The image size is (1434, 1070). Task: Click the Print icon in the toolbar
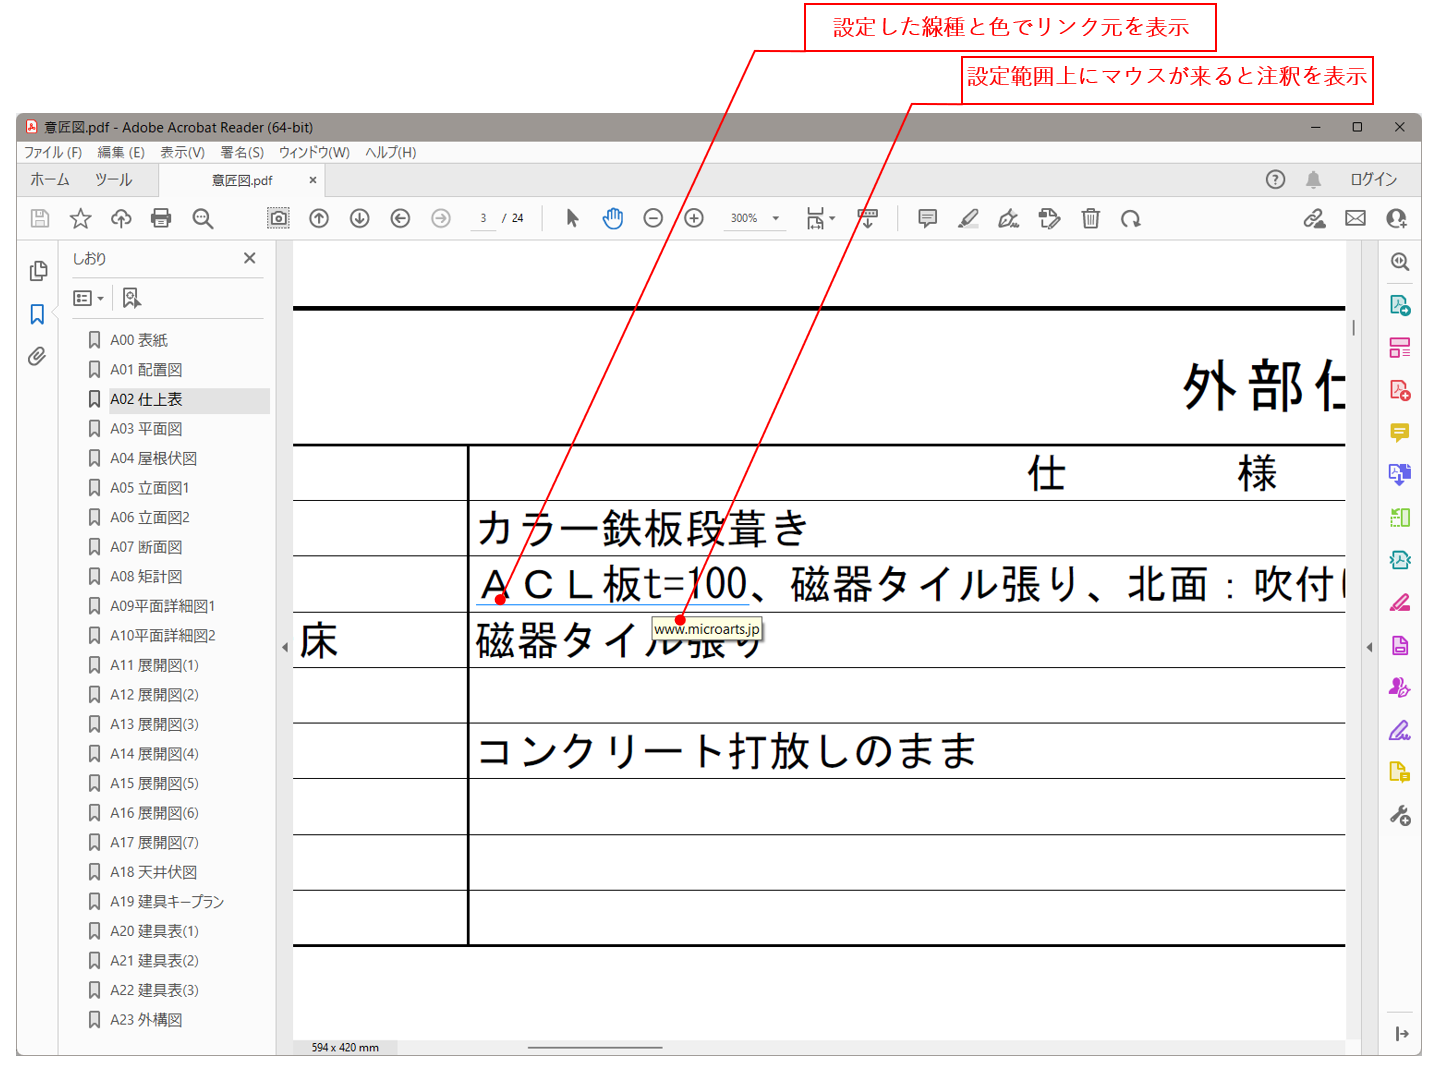[161, 218]
